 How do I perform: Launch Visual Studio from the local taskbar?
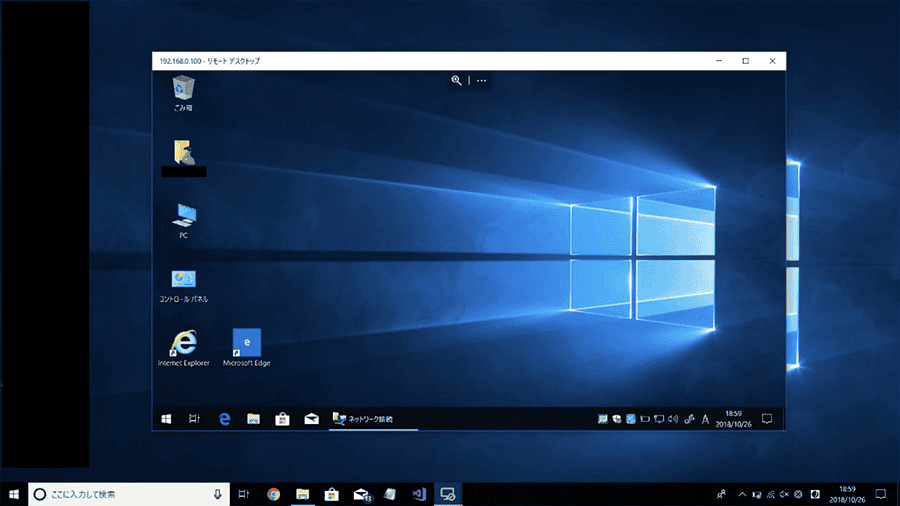(x=419, y=494)
